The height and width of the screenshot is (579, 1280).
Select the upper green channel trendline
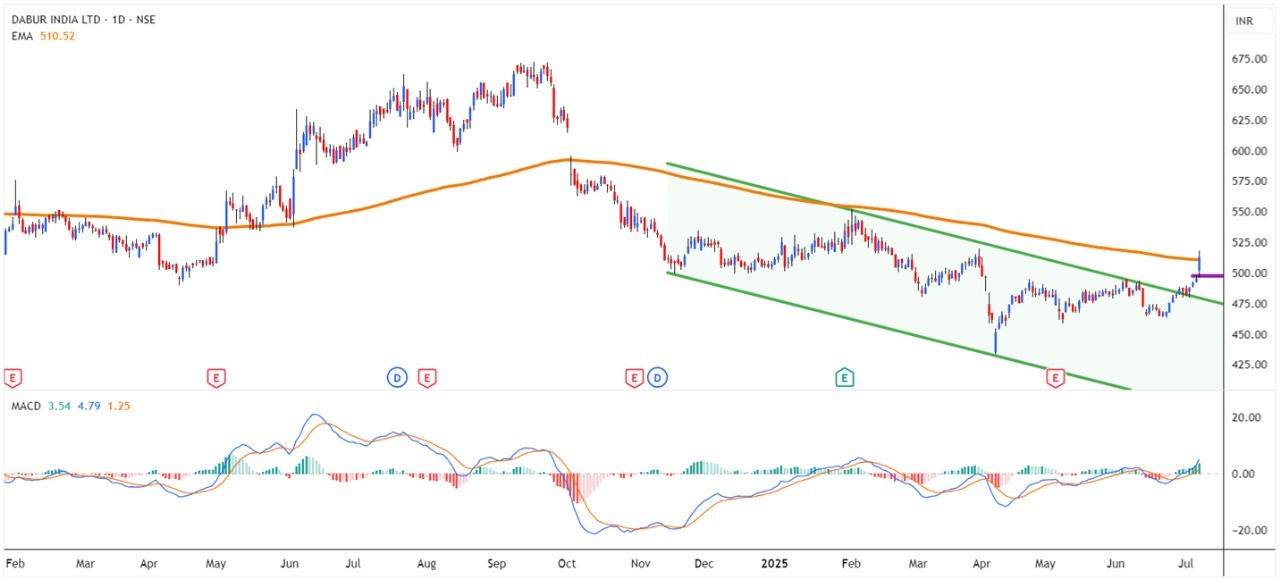click(900, 223)
